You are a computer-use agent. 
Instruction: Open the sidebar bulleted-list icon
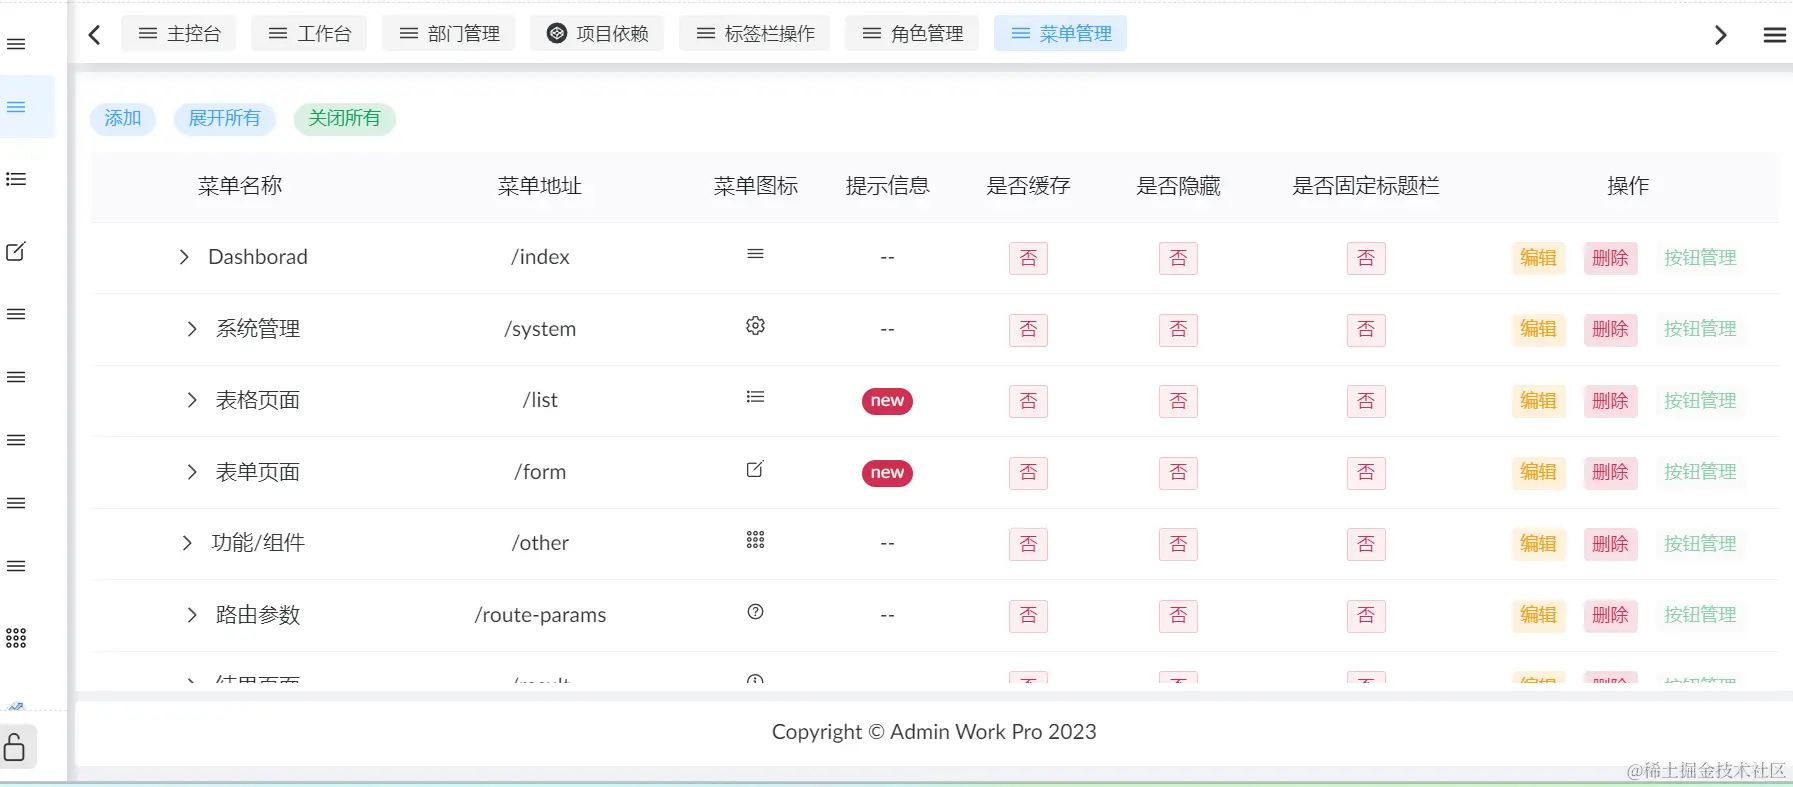click(16, 179)
